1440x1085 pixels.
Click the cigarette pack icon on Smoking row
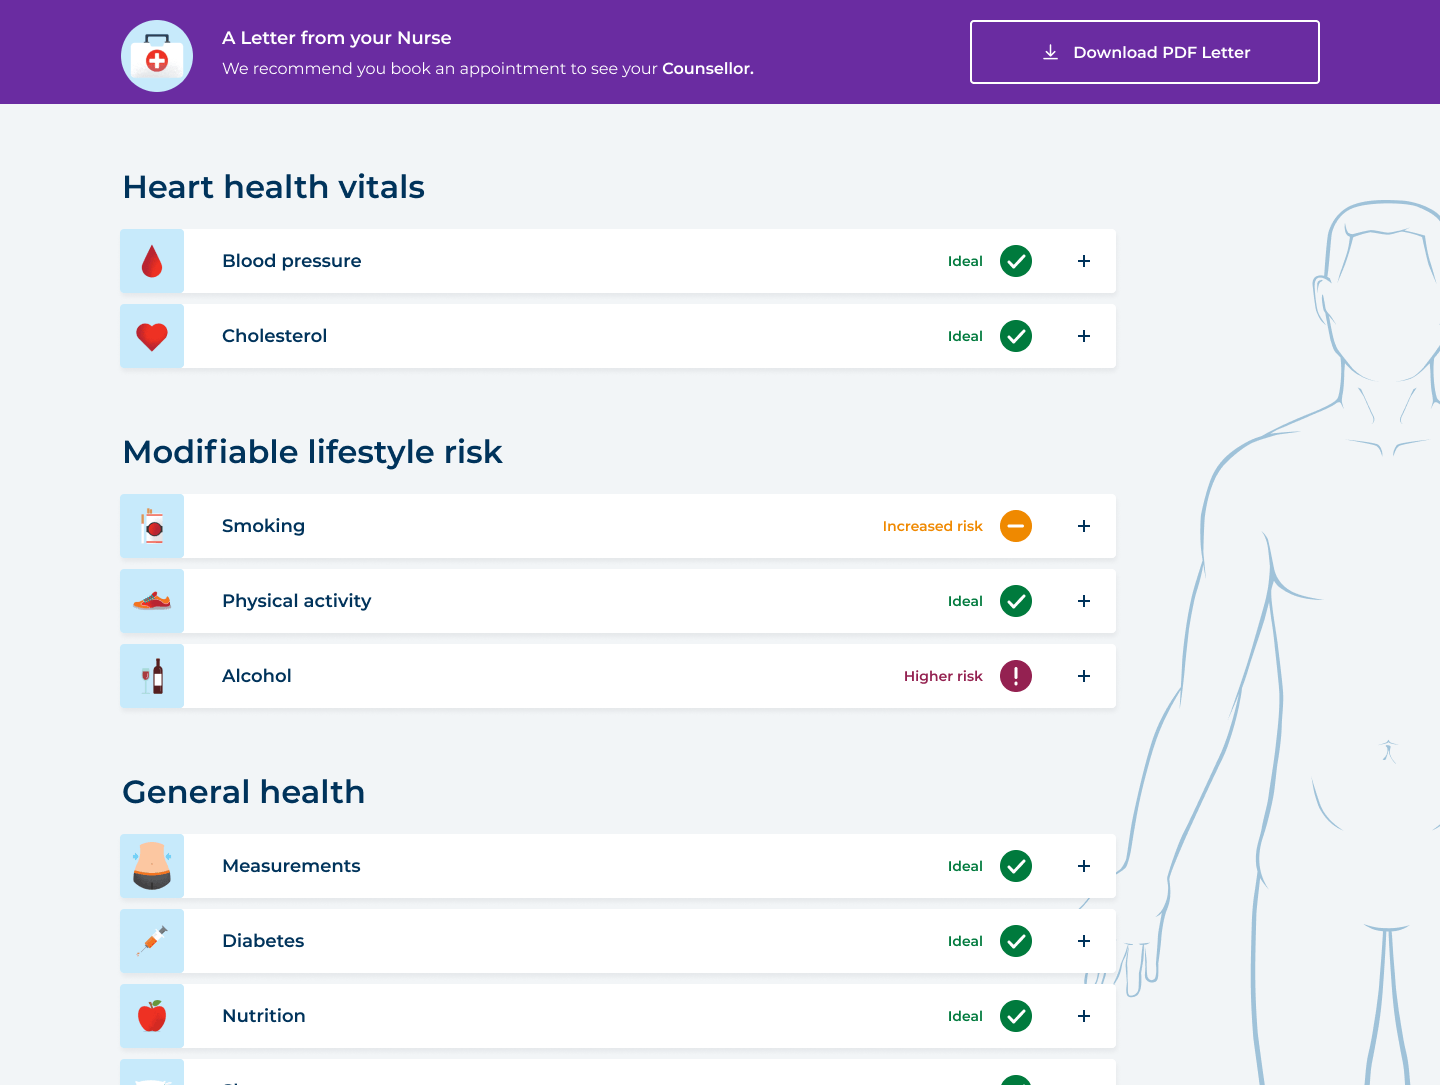(152, 526)
